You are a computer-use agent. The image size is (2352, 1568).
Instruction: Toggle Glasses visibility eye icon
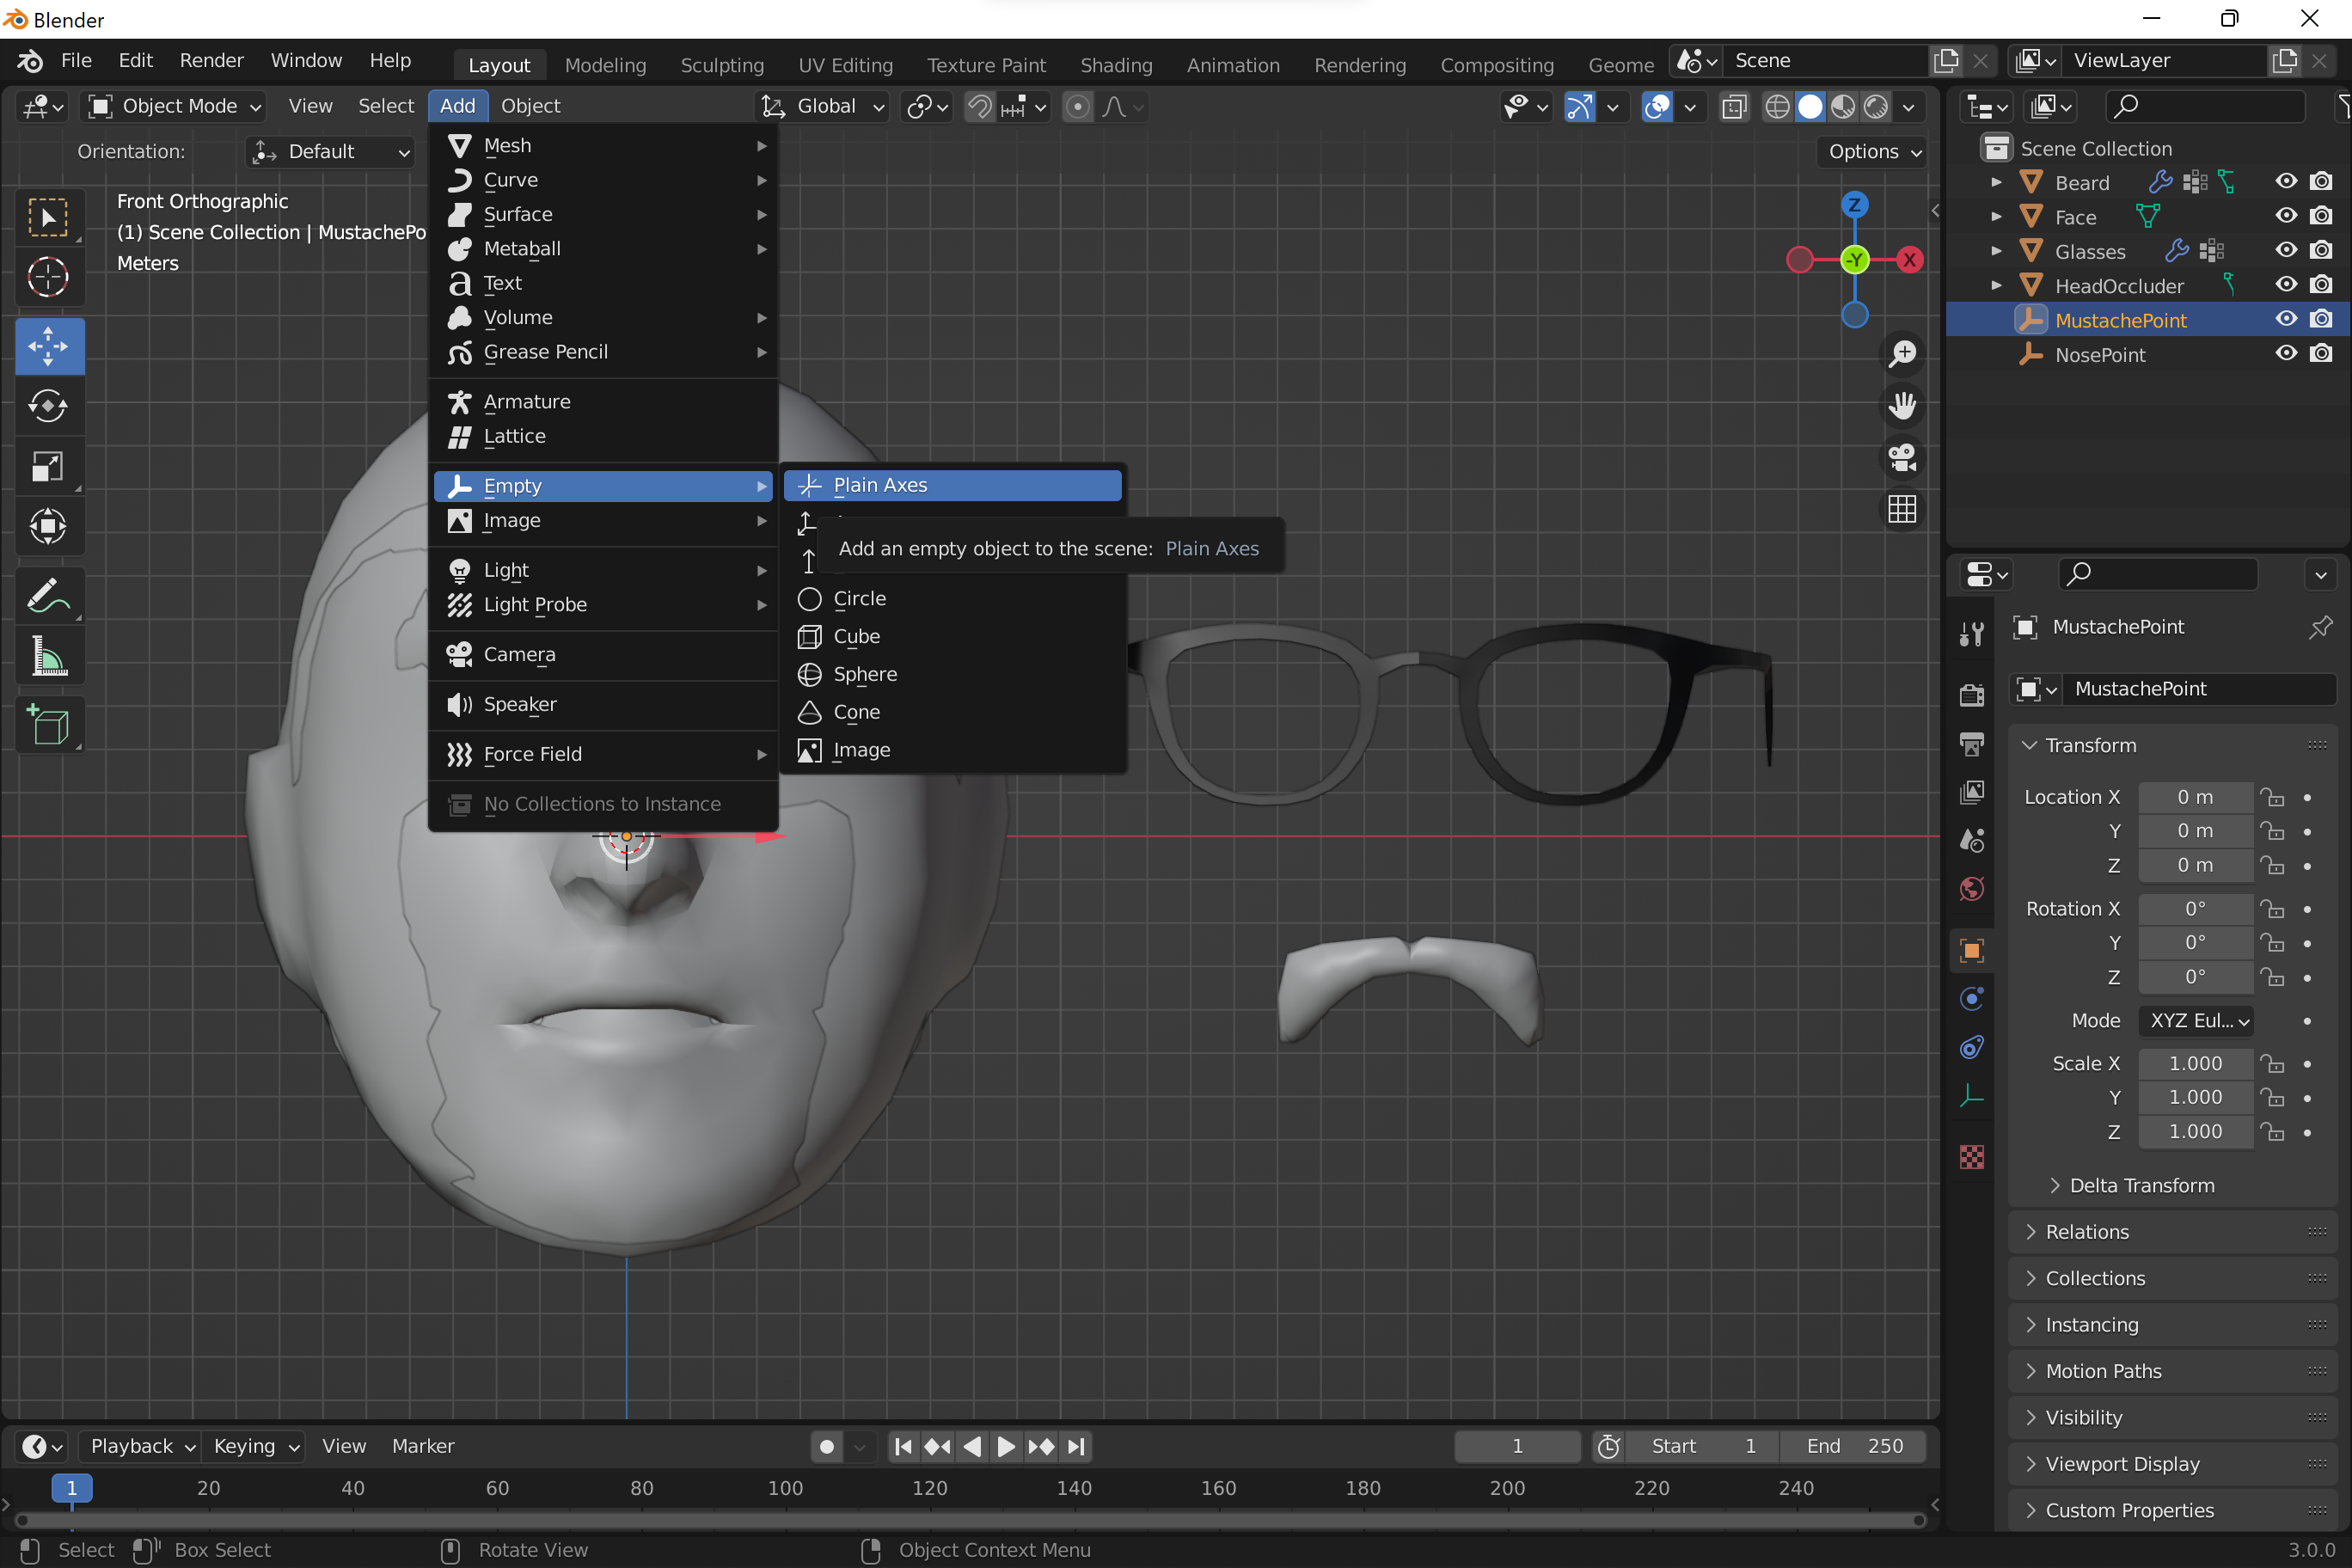[2286, 250]
